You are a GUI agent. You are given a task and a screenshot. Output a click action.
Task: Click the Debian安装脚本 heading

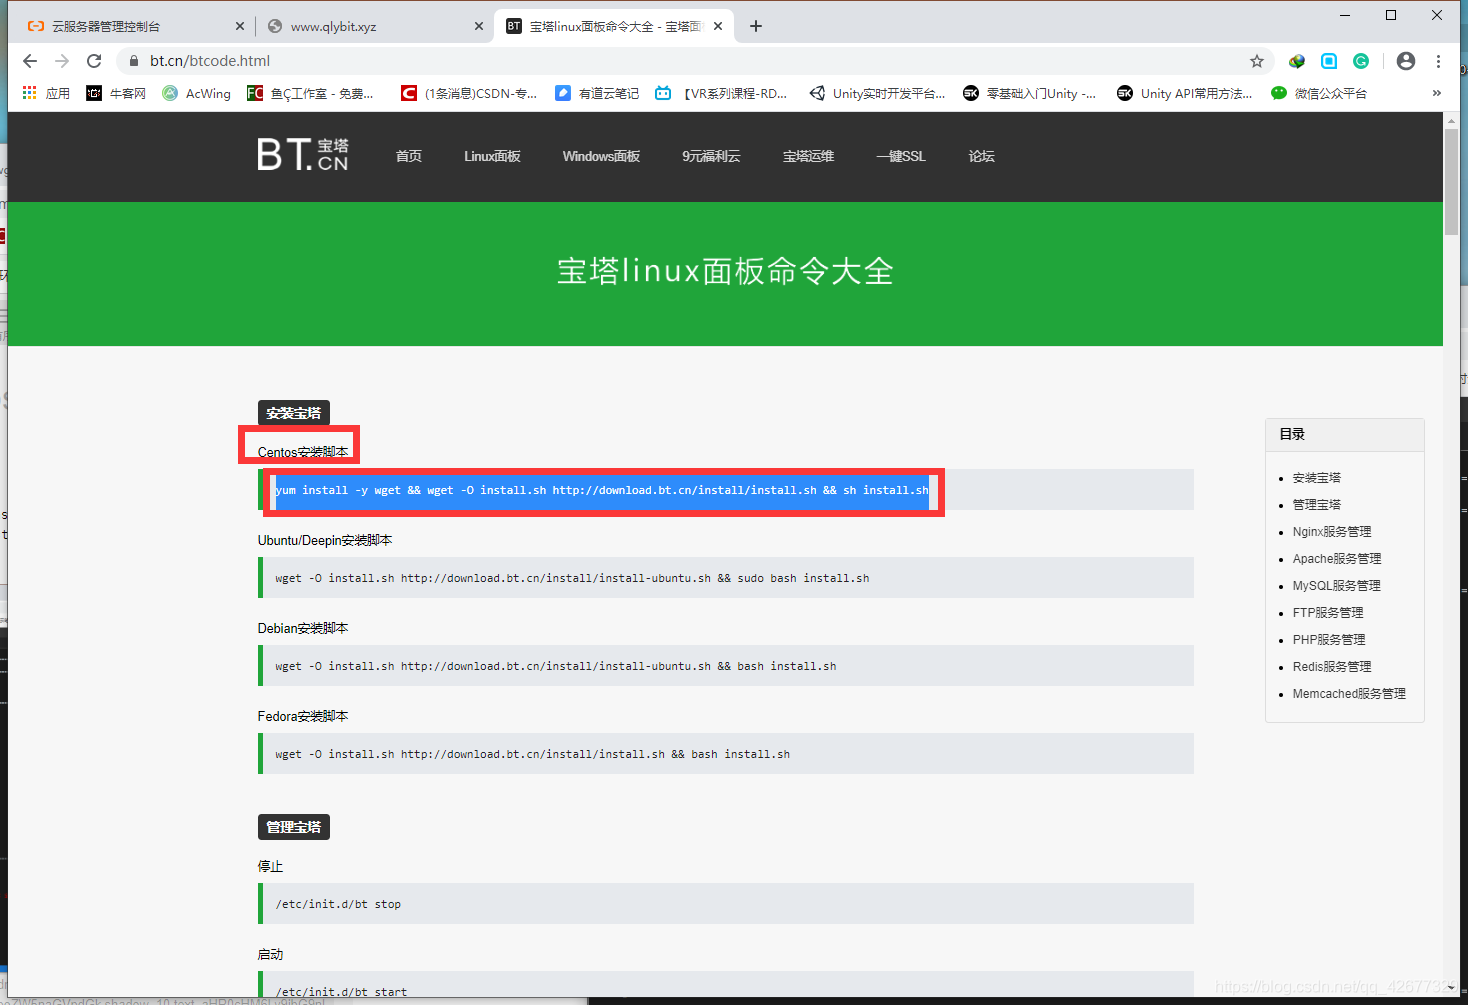[x=303, y=628]
